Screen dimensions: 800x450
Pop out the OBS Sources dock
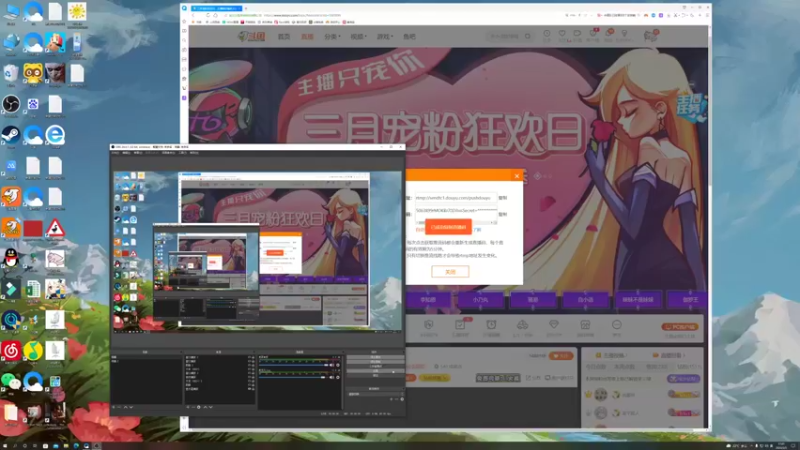(254, 352)
